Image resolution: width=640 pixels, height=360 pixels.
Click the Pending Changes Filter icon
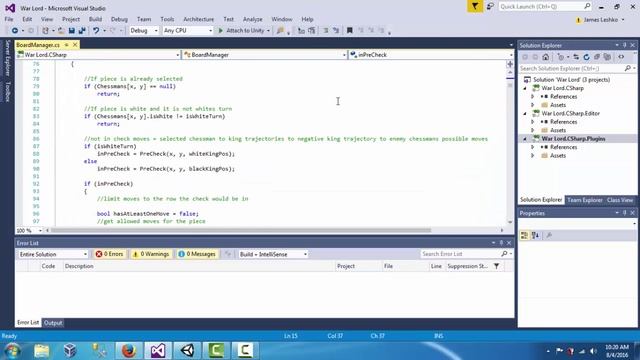click(x=561, y=57)
